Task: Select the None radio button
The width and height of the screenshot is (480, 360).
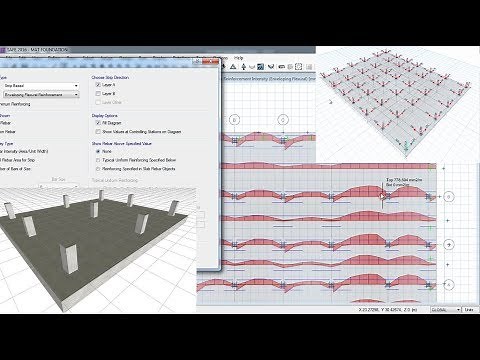Action: [98, 151]
